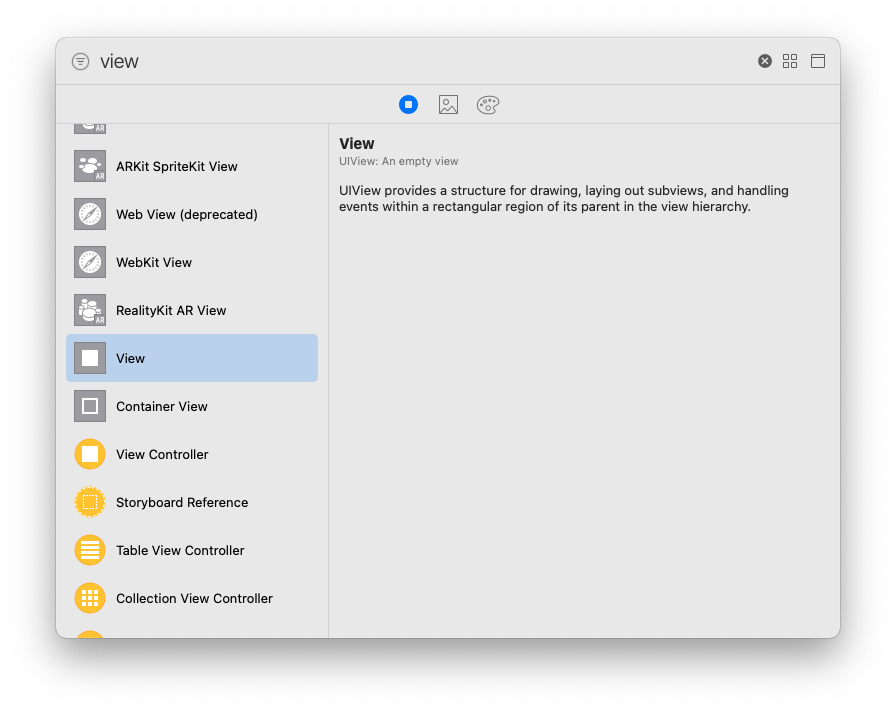Switch the library to grid icon view
Viewport: 896px width, 712px height.
pos(790,61)
